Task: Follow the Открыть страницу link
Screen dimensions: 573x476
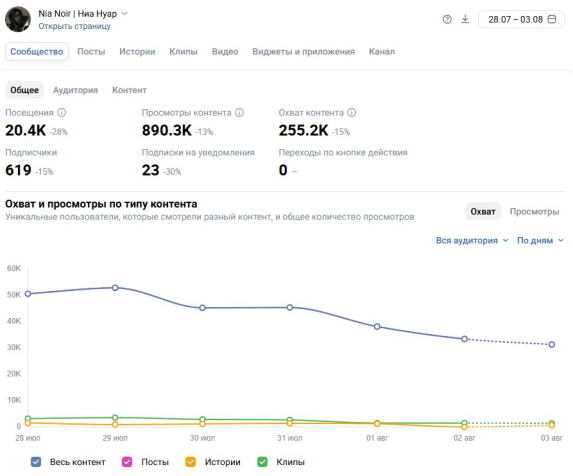Action: pyautogui.click(x=75, y=26)
